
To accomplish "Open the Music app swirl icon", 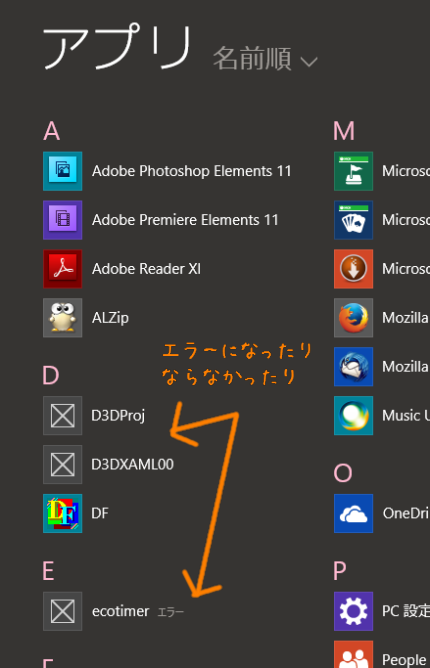I will click(x=353, y=415).
